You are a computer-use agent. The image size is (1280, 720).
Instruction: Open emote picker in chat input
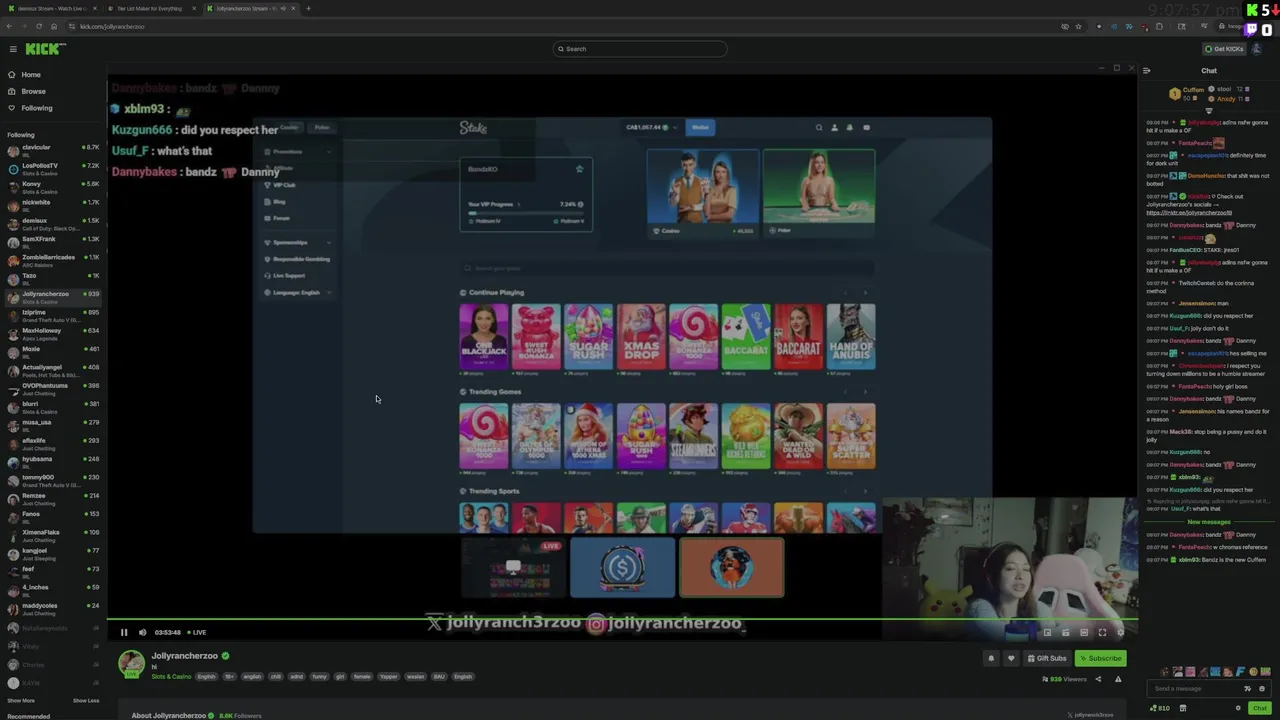coord(1261,688)
